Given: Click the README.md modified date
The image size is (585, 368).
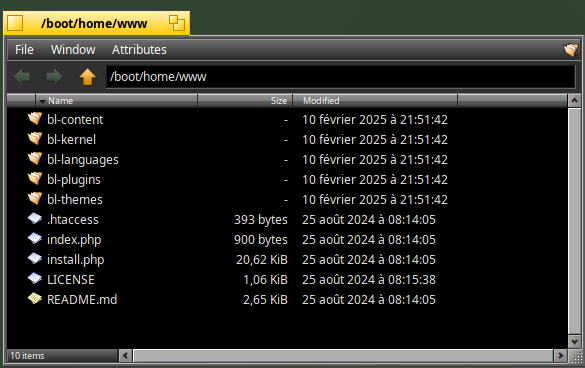Looking at the screenshot, I should [369, 300].
